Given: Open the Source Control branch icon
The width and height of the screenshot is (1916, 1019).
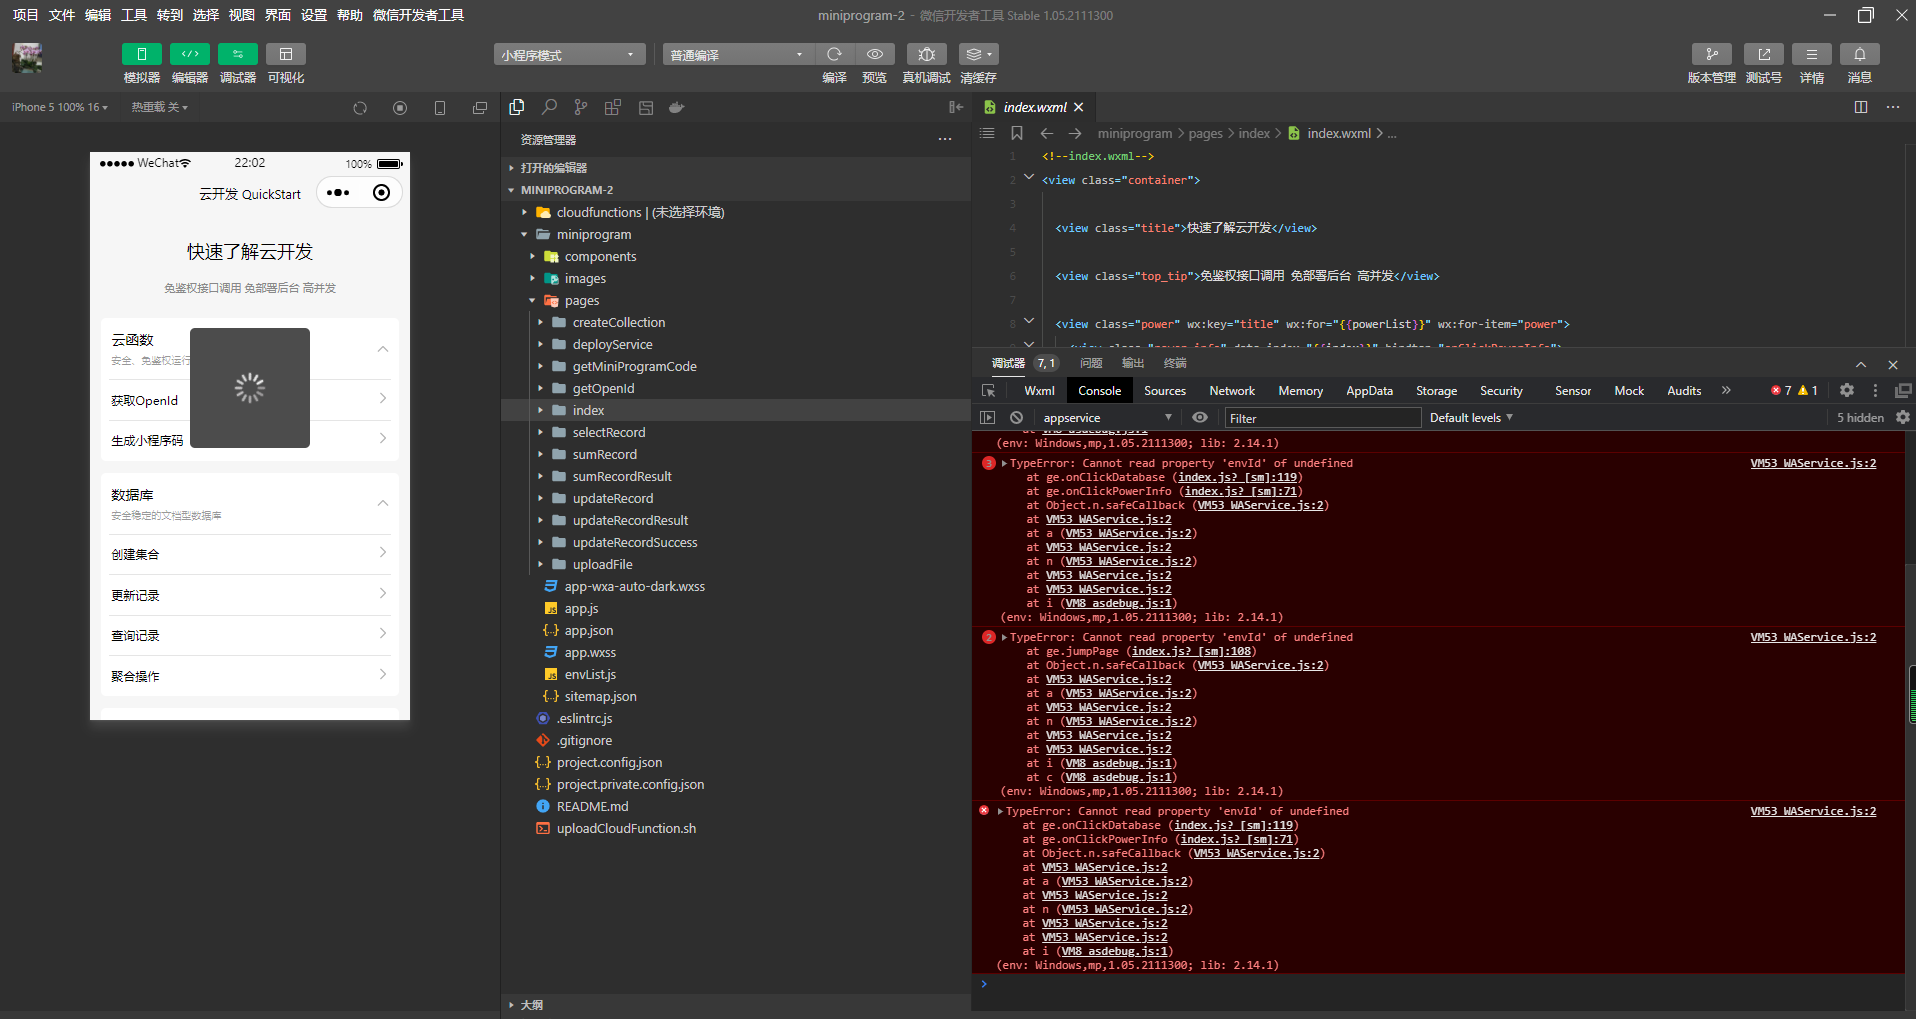Looking at the screenshot, I should pos(581,107).
